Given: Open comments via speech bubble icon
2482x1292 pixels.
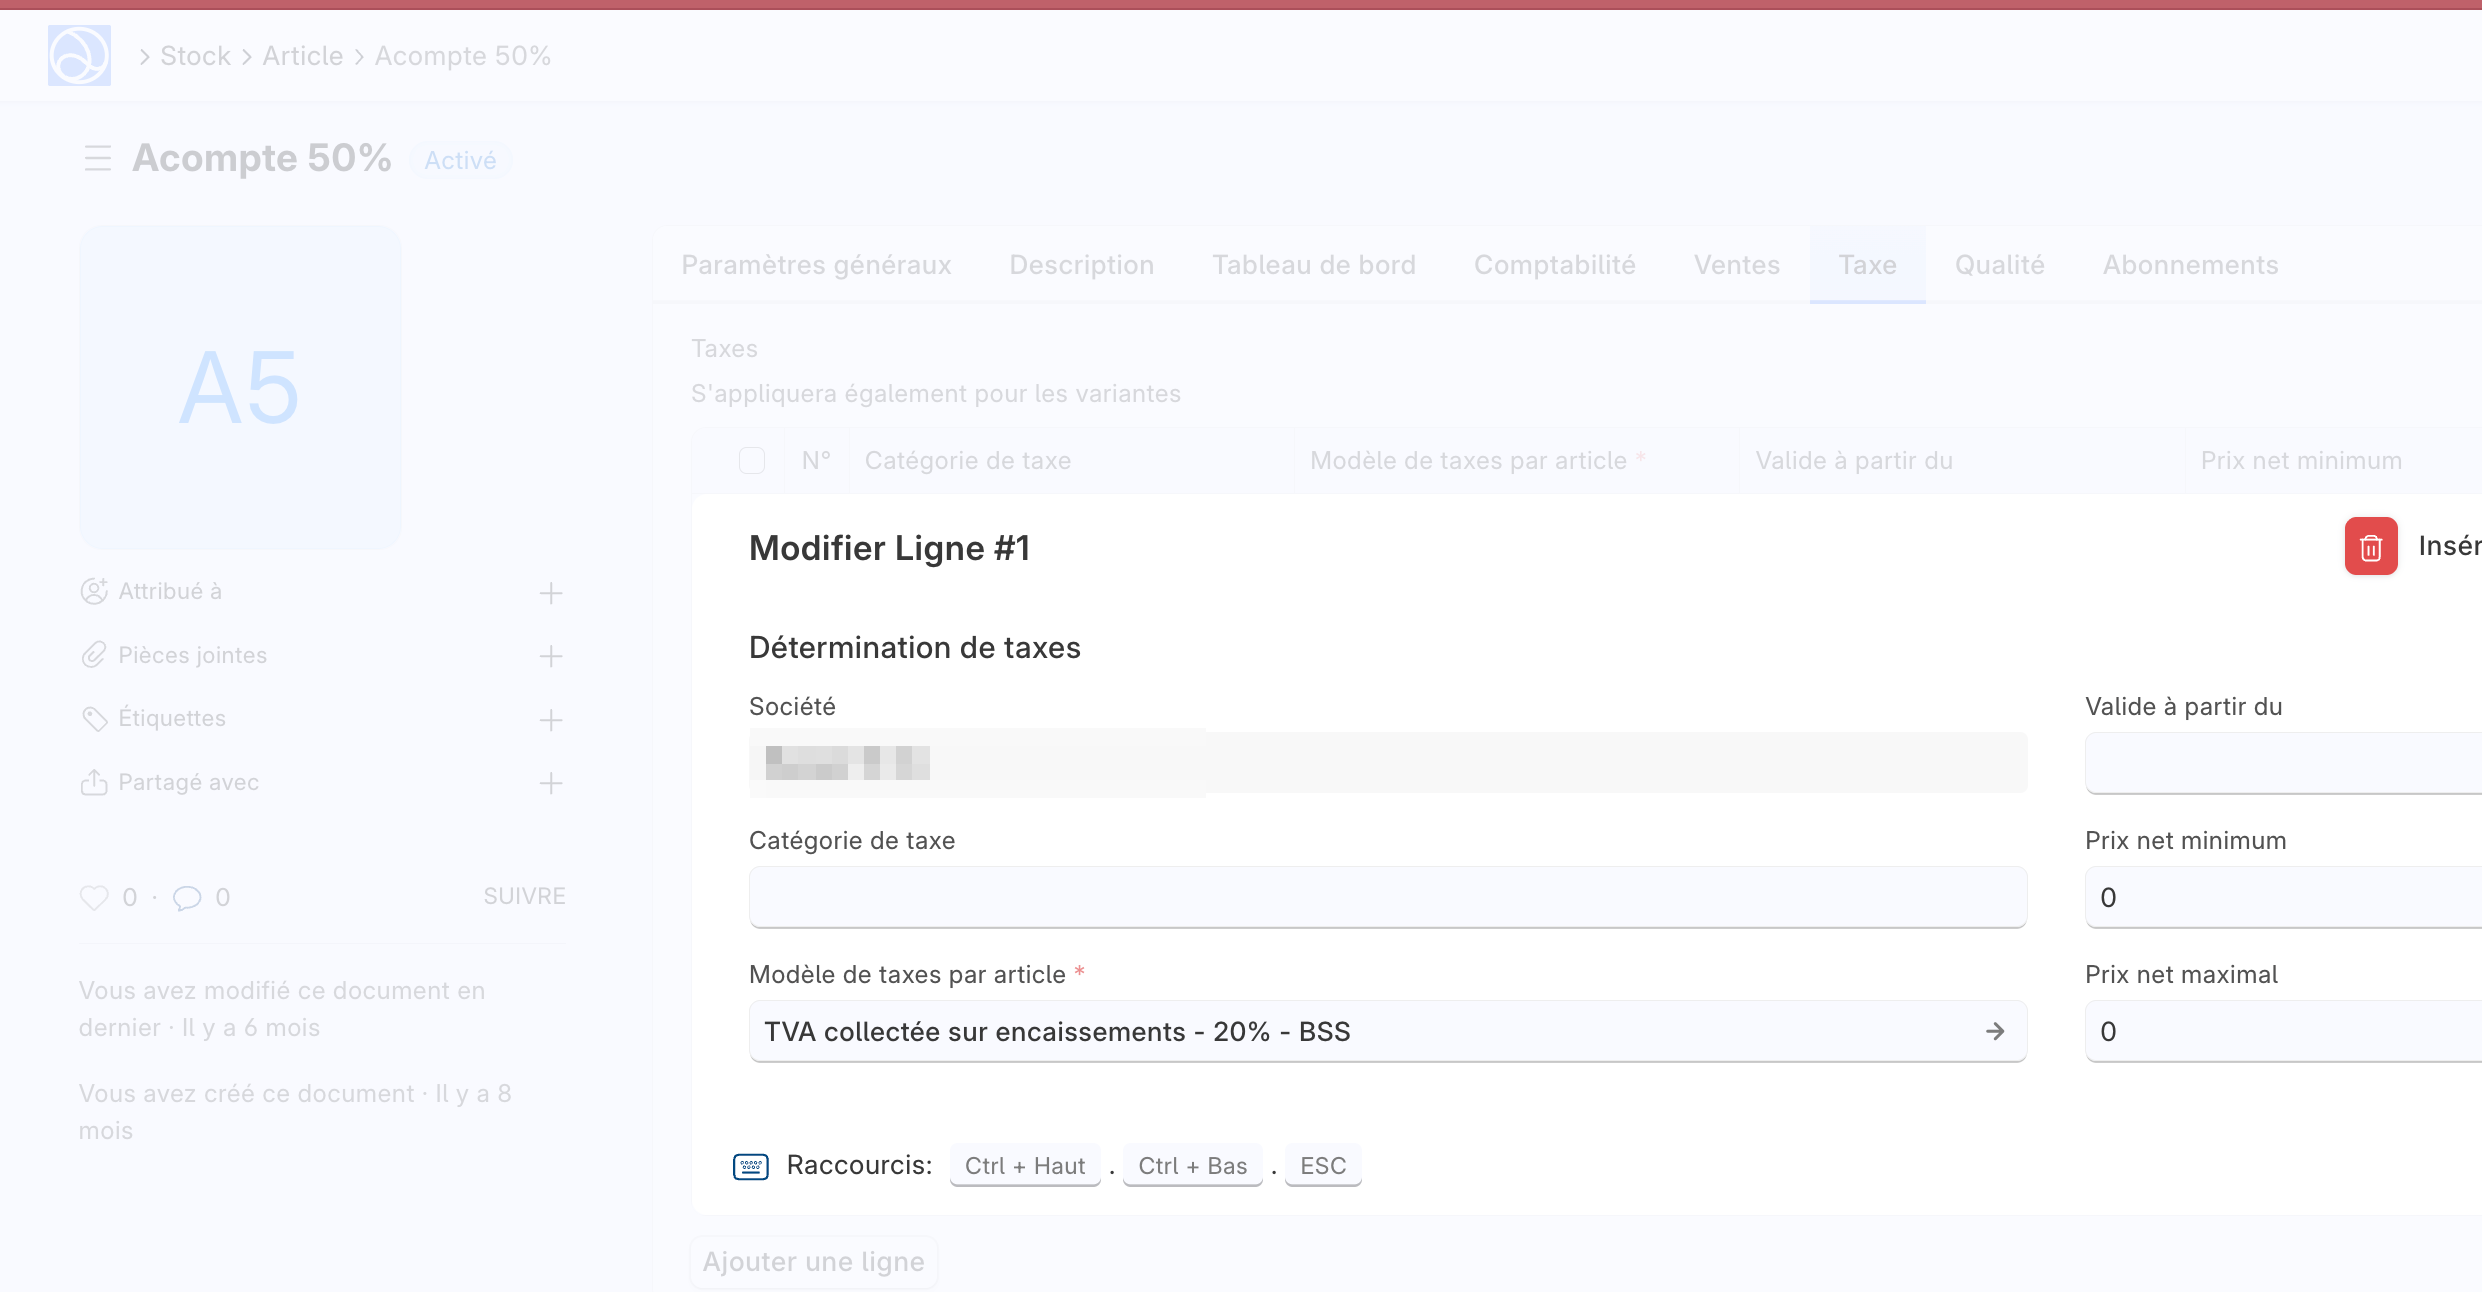Looking at the screenshot, I should [x=187, y=897].
